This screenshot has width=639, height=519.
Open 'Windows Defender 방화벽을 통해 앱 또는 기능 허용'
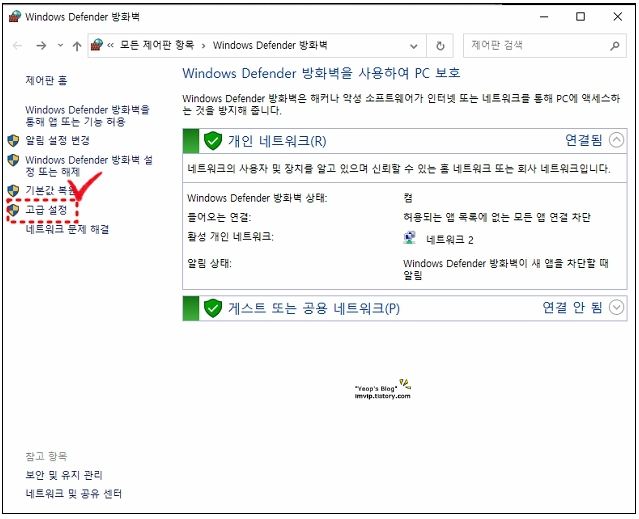point(88,116)
